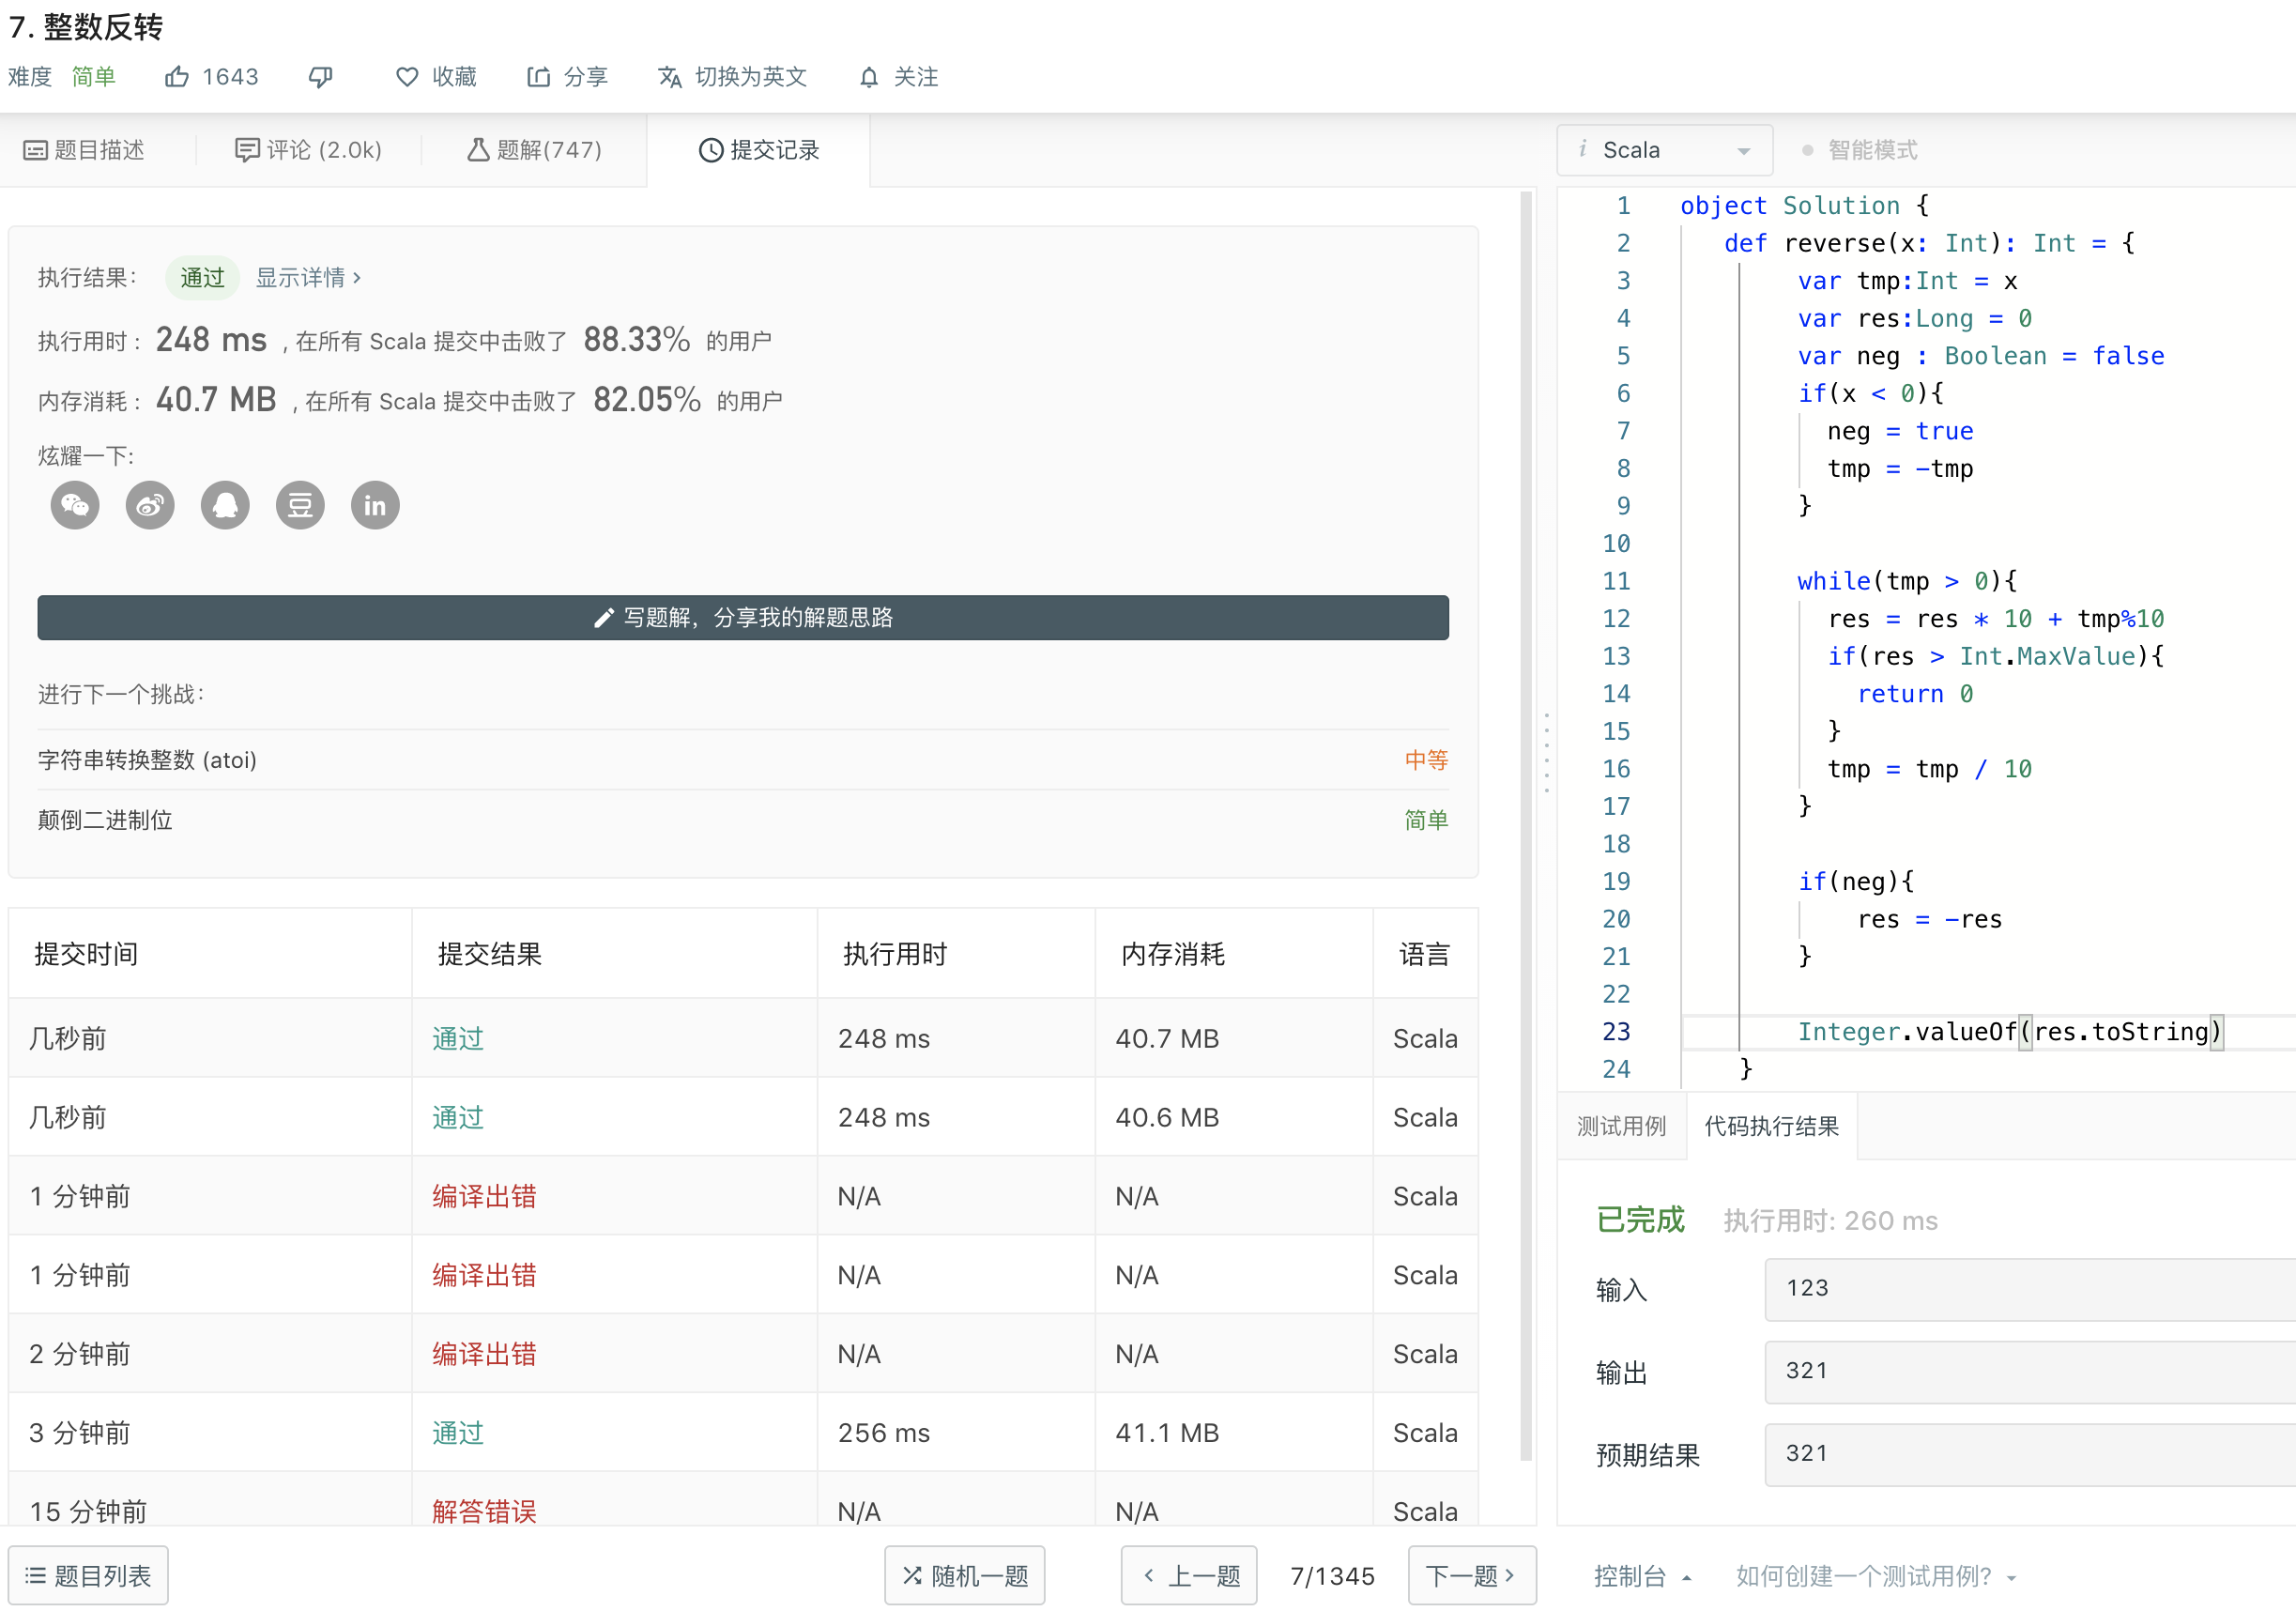
Task: Click the 分享 share icon
Action: pos(538,77)
